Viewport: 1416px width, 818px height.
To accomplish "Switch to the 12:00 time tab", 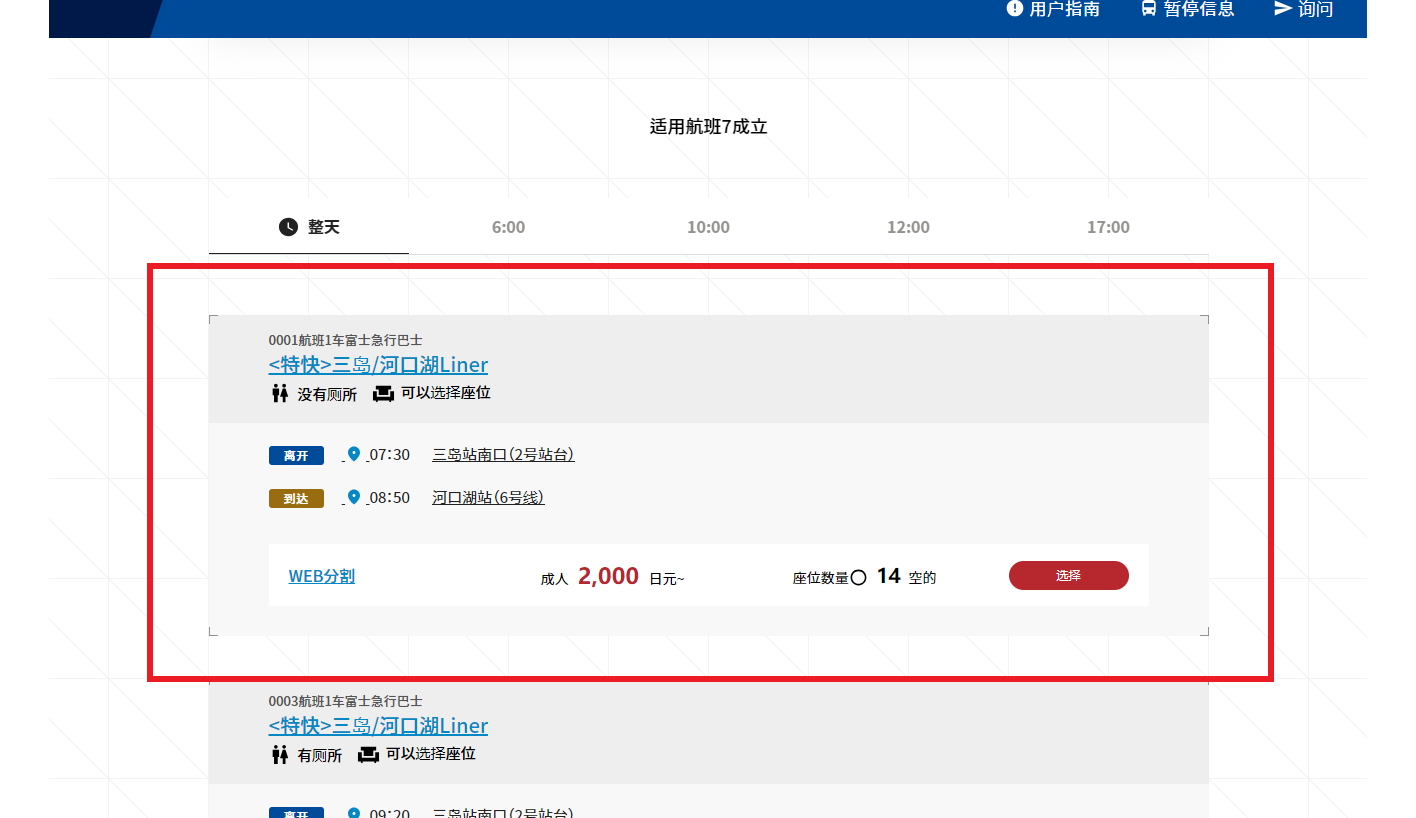I will (908, 227).
